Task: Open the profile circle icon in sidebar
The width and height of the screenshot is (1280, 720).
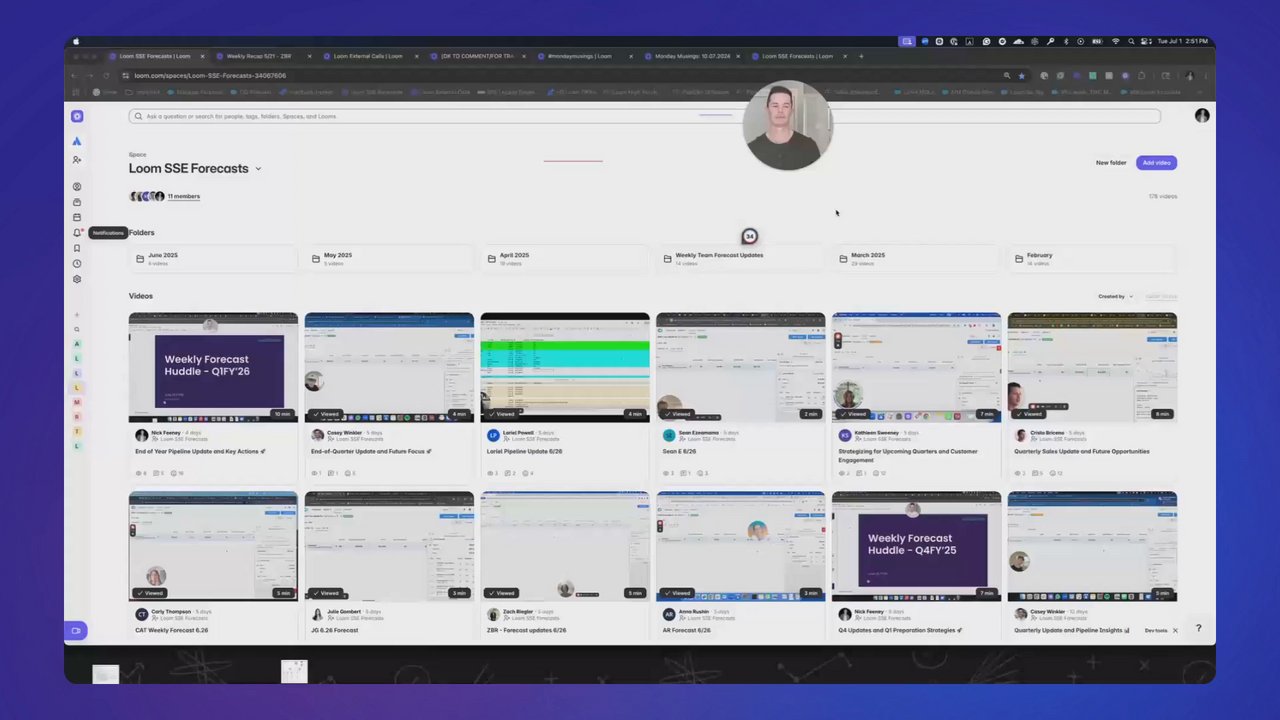Action: (x=77, y=186)
